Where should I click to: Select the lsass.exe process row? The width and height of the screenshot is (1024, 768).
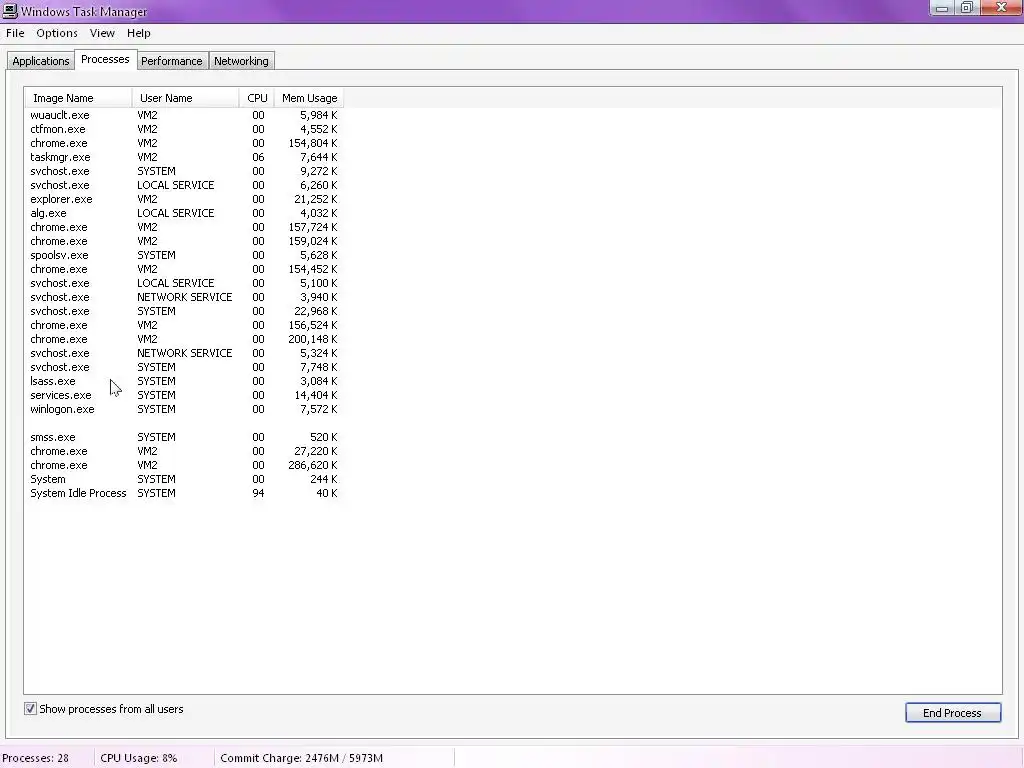[x=184, y=381]
